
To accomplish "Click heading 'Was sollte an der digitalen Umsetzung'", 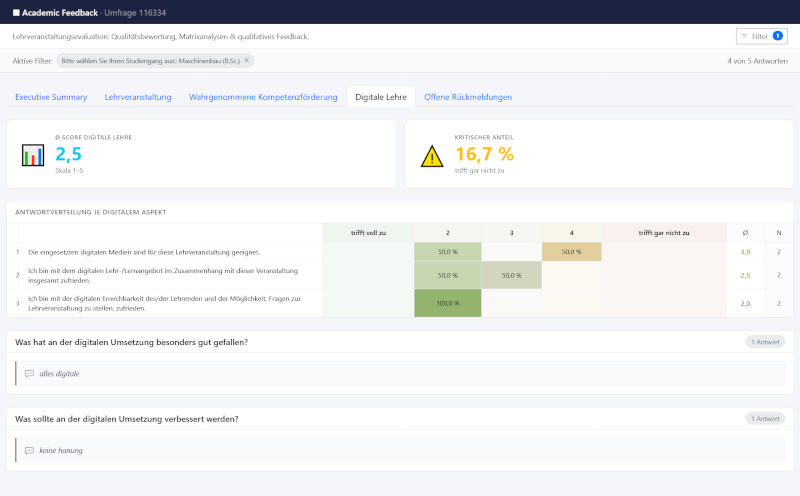I will [x=127, y=418].
